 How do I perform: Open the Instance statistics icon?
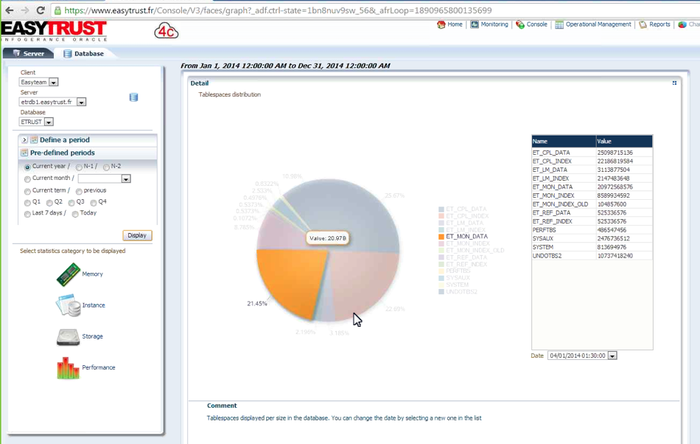coord(67,305)
